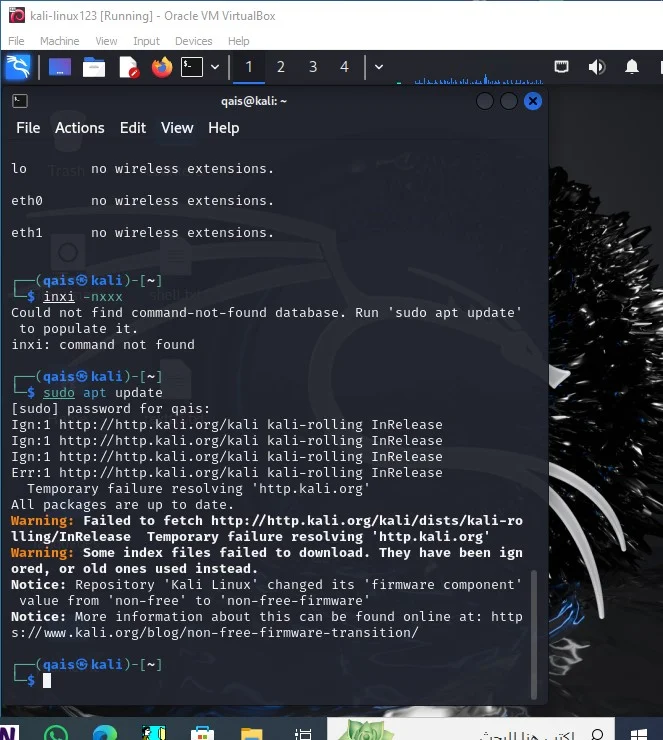
Task: Open the Windows Start menu
Action: tap(638, 732)
